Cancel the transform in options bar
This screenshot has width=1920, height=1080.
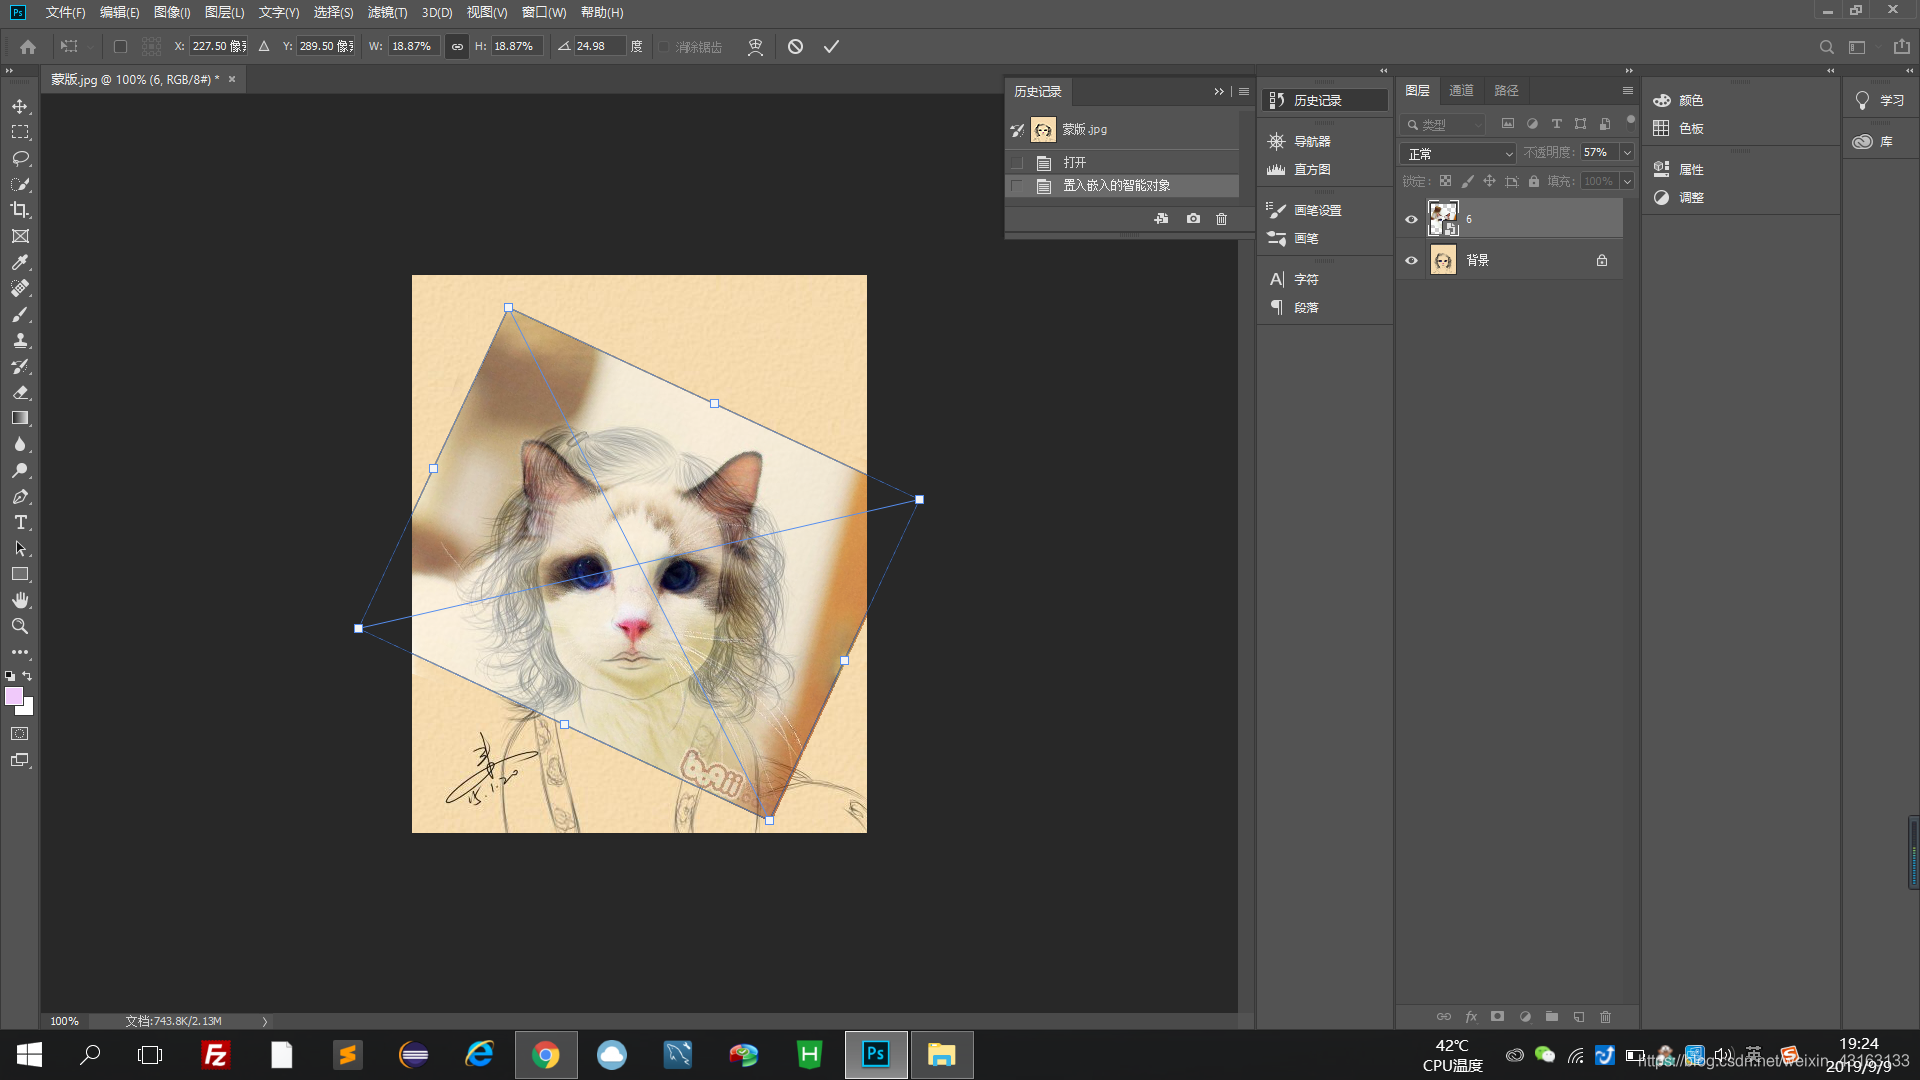[x=795, y=47]
